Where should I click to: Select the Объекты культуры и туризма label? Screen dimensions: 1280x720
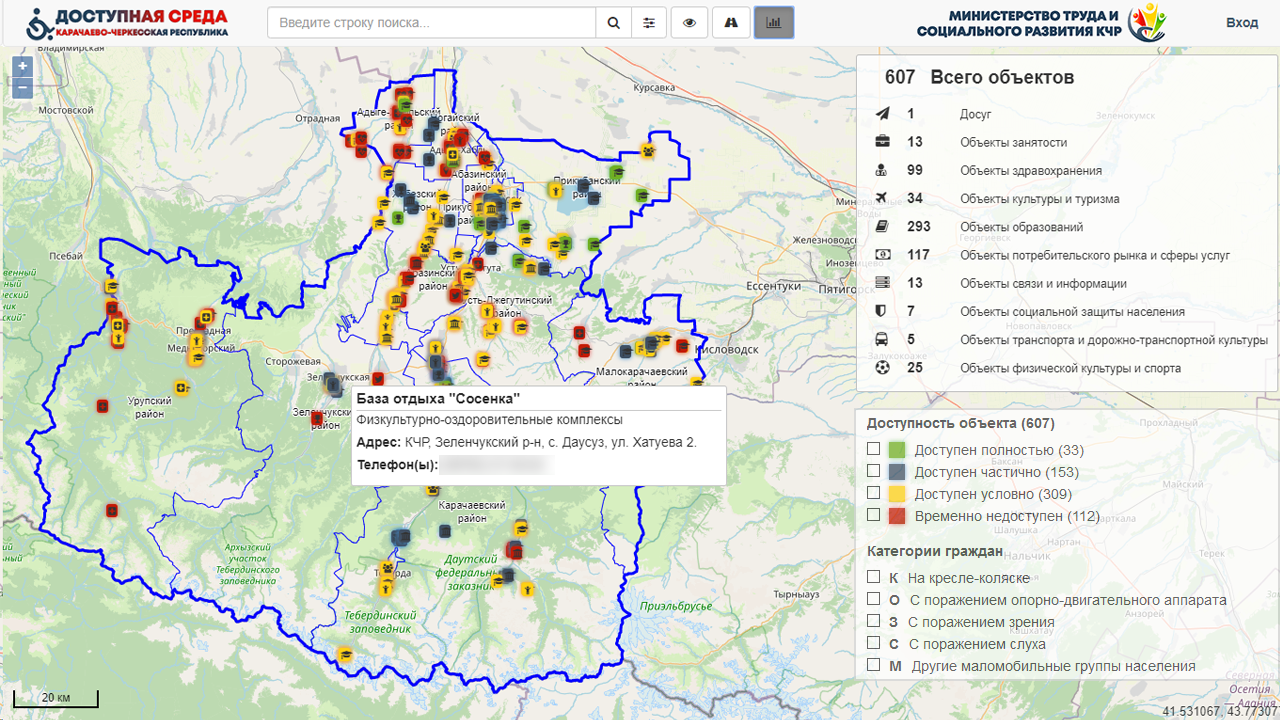1040,199
